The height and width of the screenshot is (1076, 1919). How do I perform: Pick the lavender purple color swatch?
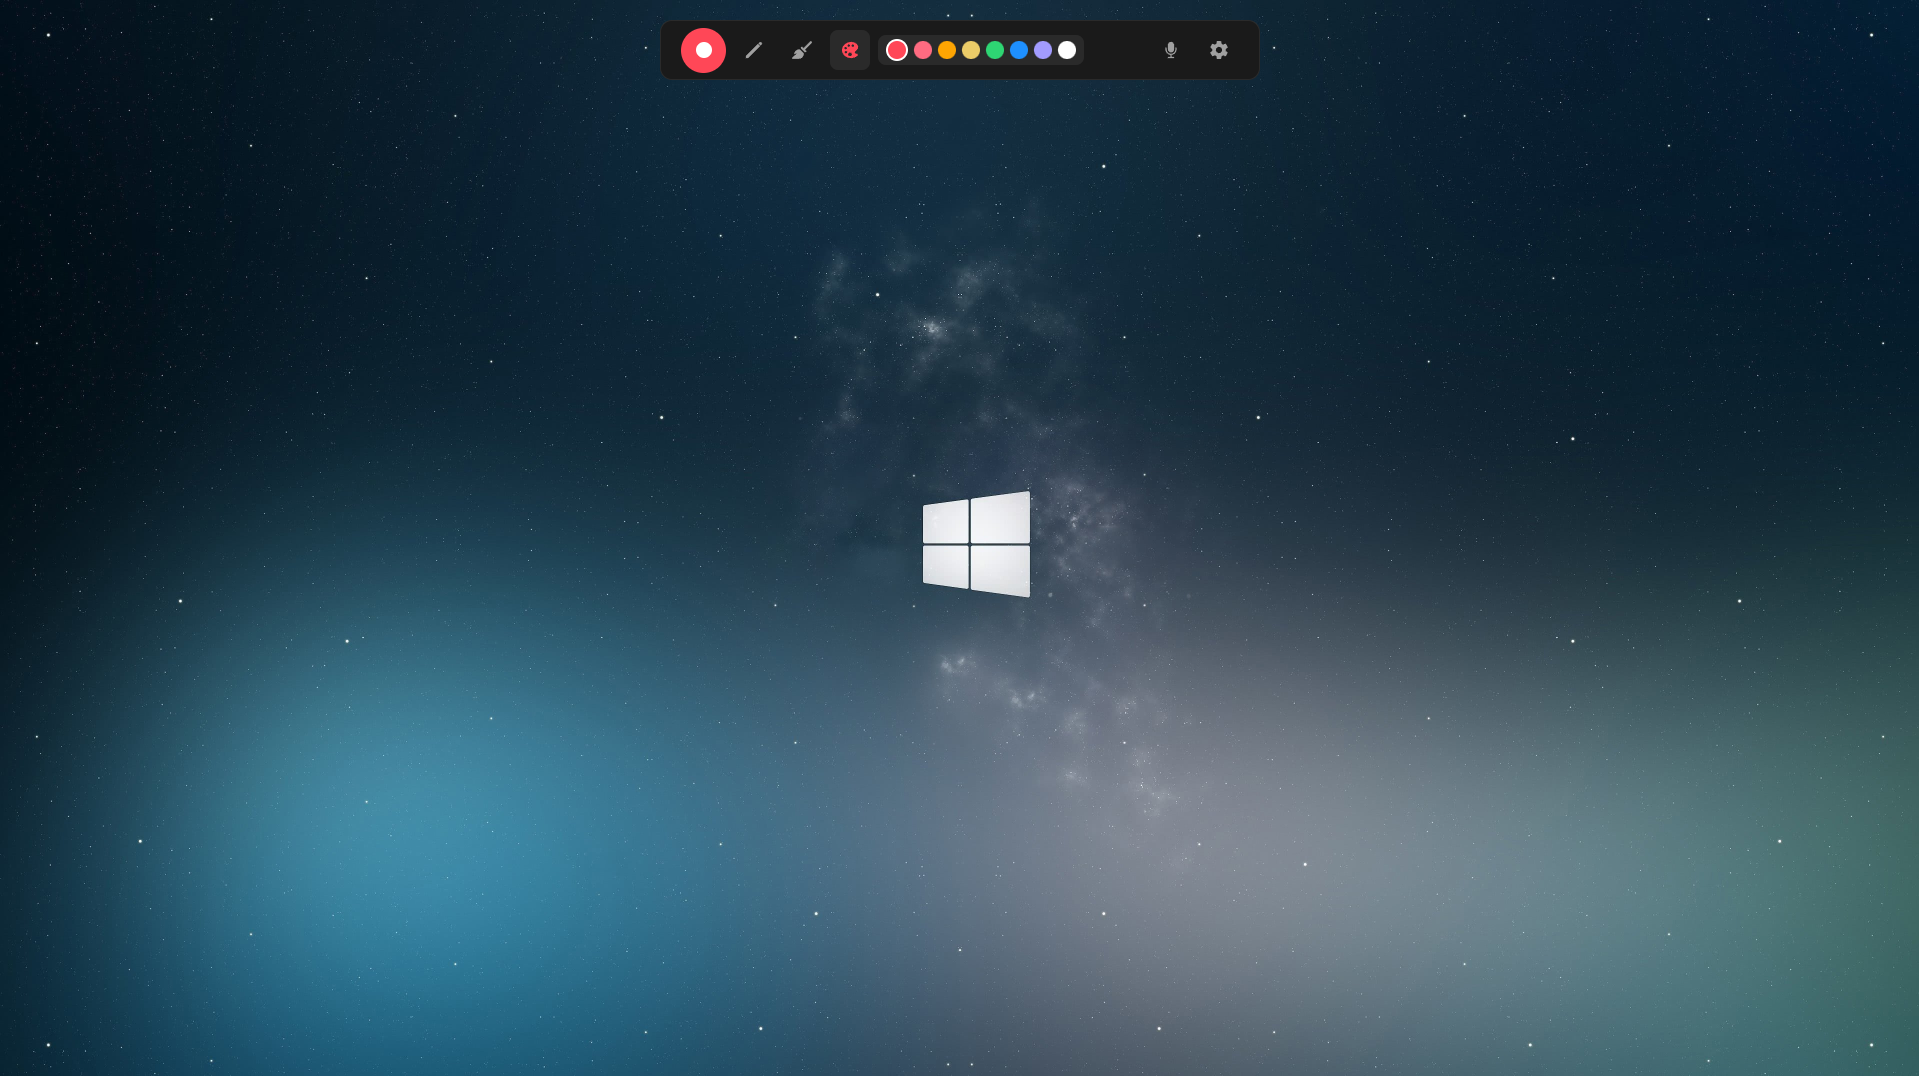pos(1043,50)
